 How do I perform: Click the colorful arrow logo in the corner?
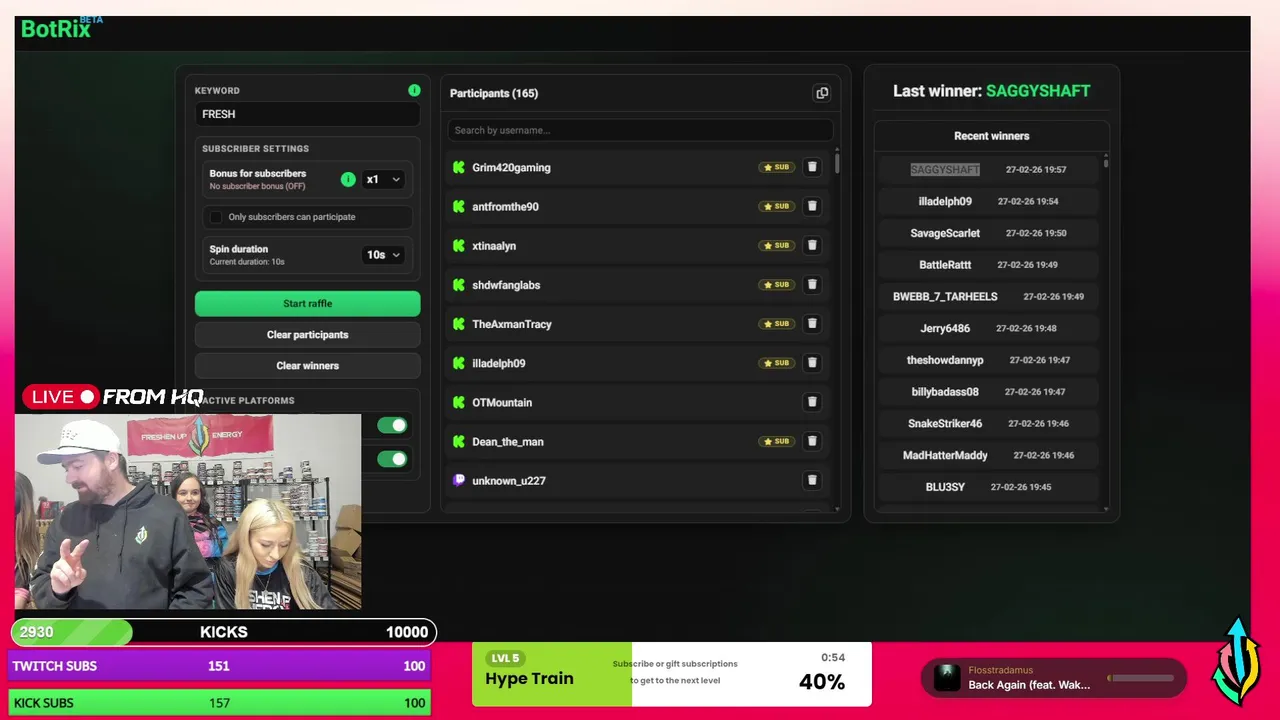click(1237, 662)
